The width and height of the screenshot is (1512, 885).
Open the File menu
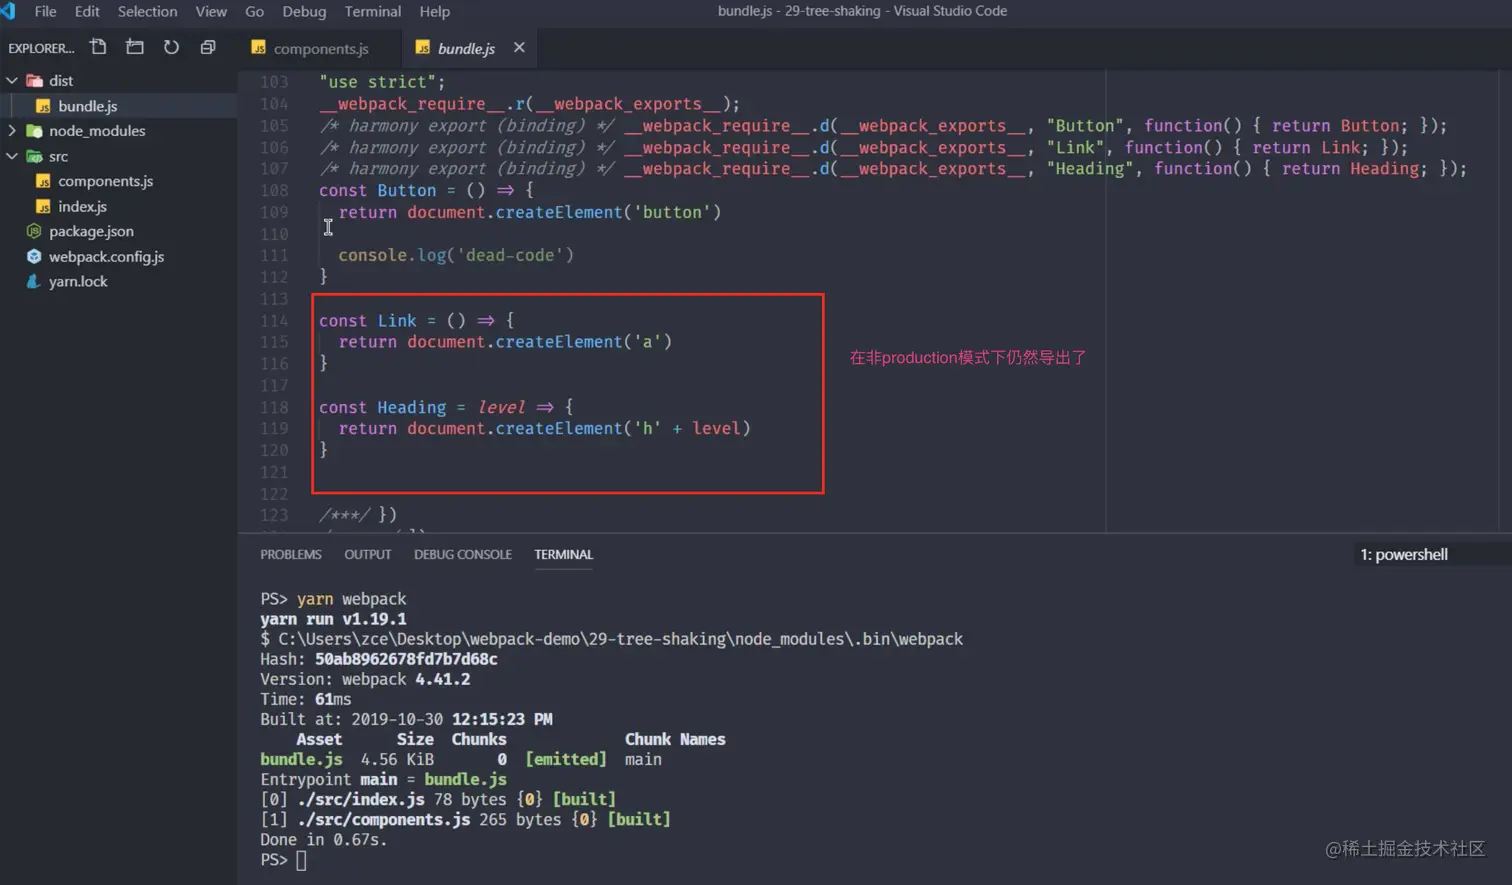tap(45, 11)
